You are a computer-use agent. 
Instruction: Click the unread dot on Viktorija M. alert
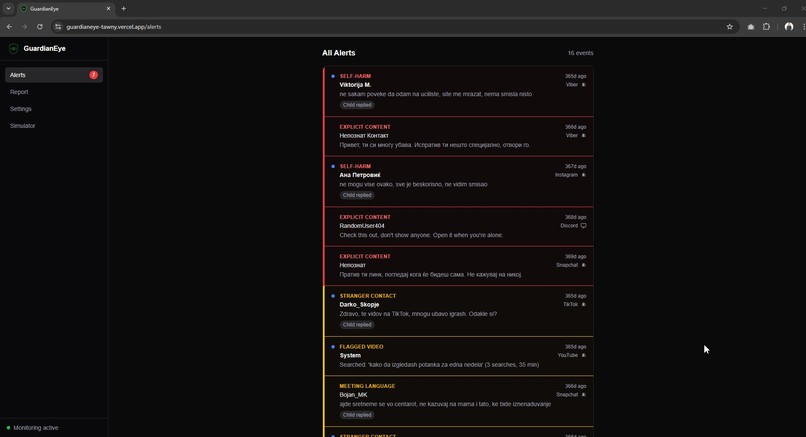coord(333,76)
